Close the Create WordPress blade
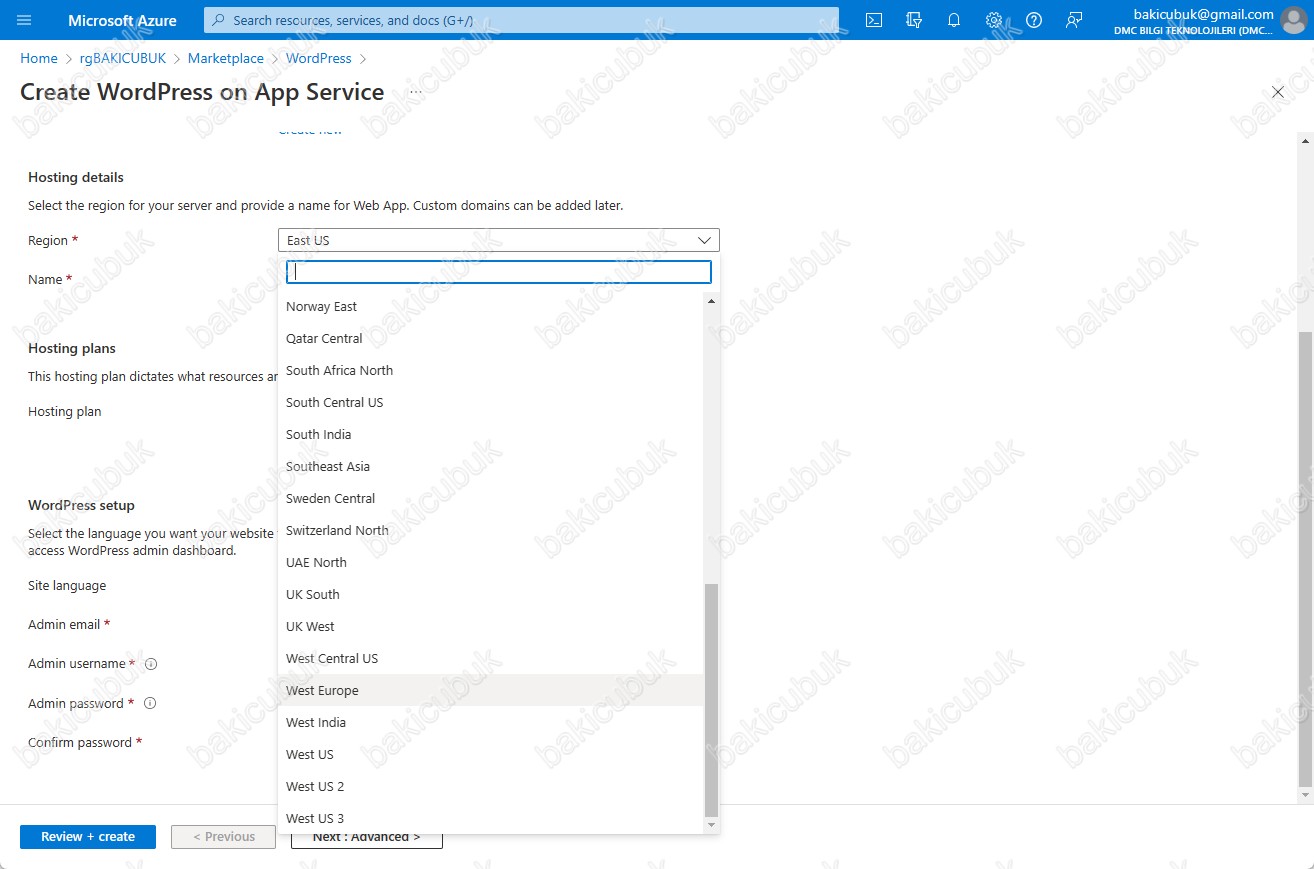The width and height of the screenshot is (1314, 869). 1277,92
